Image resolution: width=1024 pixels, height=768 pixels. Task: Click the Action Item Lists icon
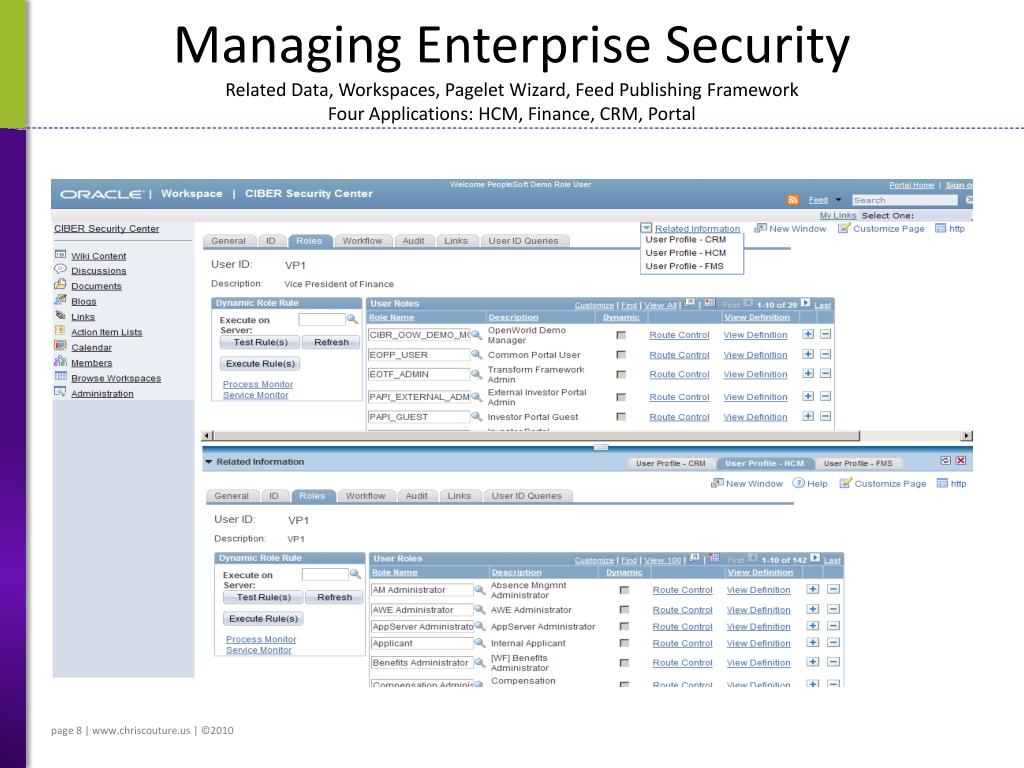click(60, 330)
